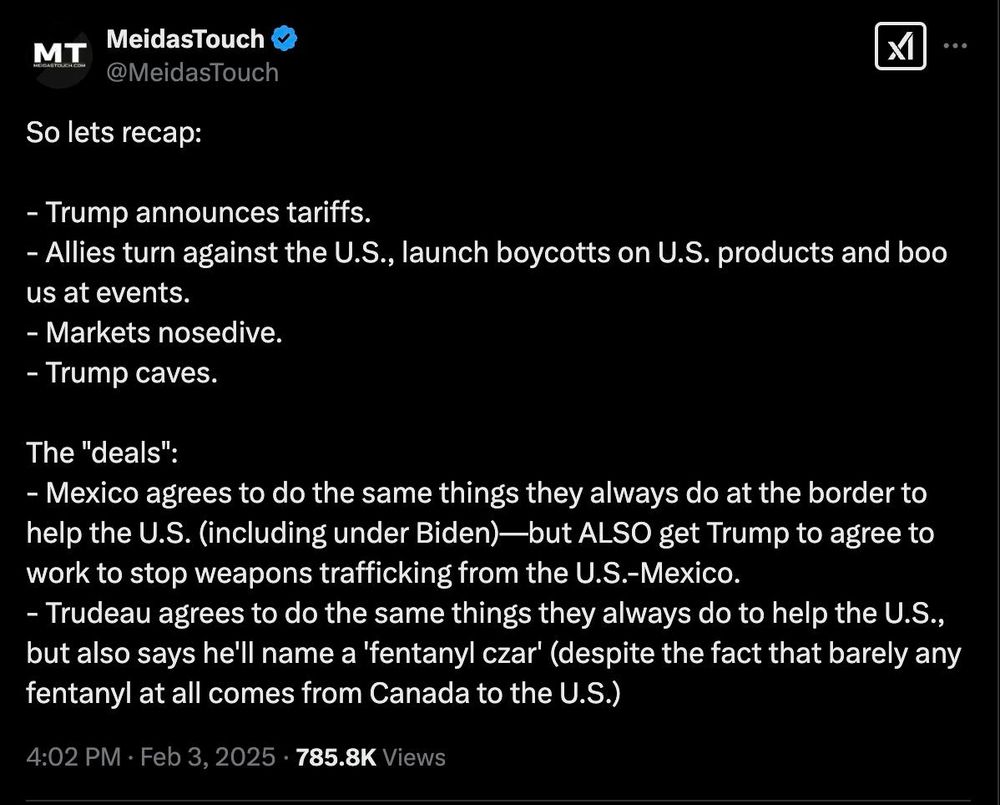
Task: Click the 'Trump announces tariffs' line
Action: point(198,213)
